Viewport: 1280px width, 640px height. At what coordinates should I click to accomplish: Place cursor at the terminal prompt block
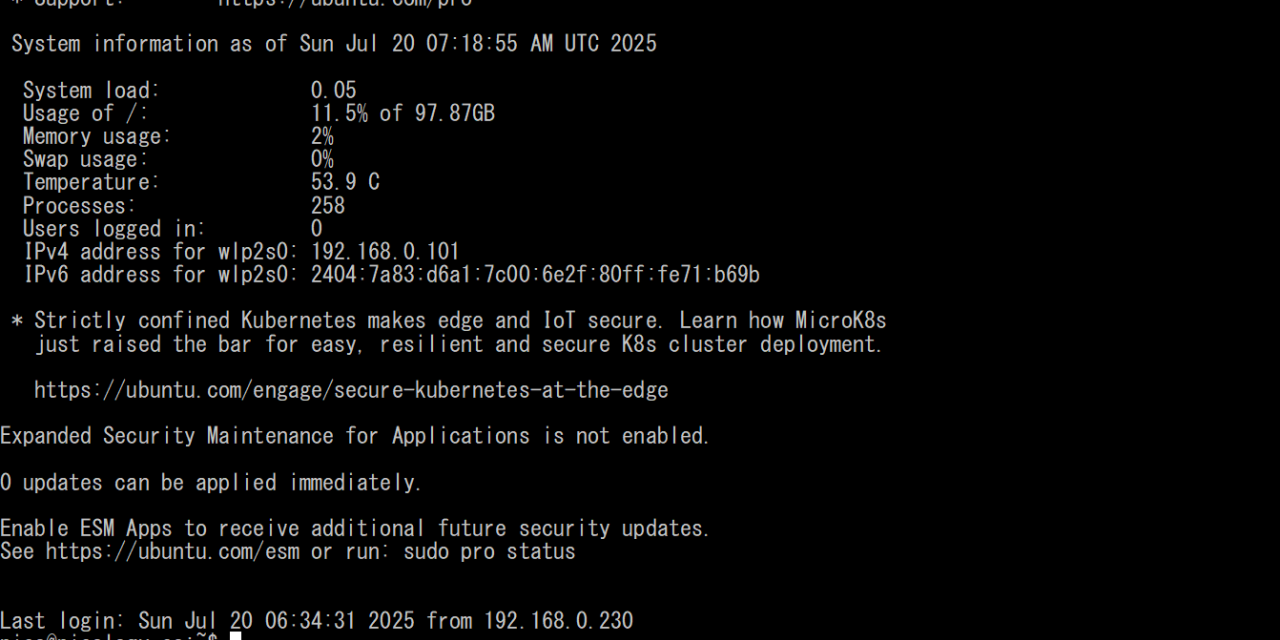pos(236,635)
